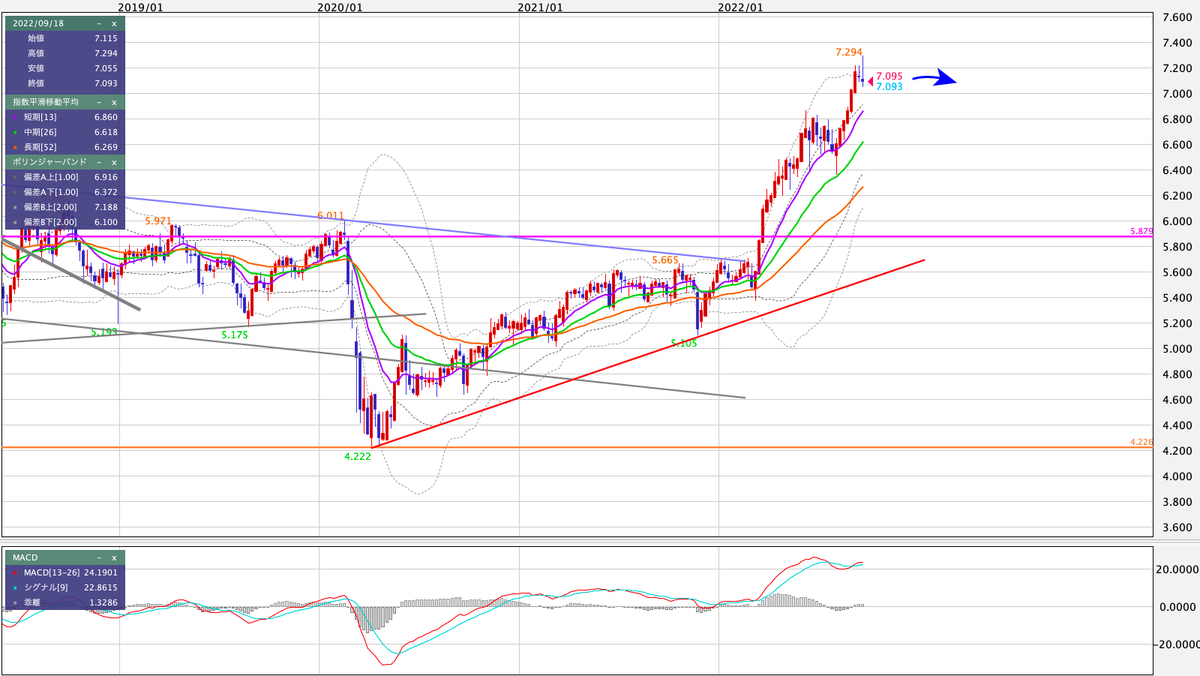
Task: Select the red rising trendline
Action: pos(650,353)
